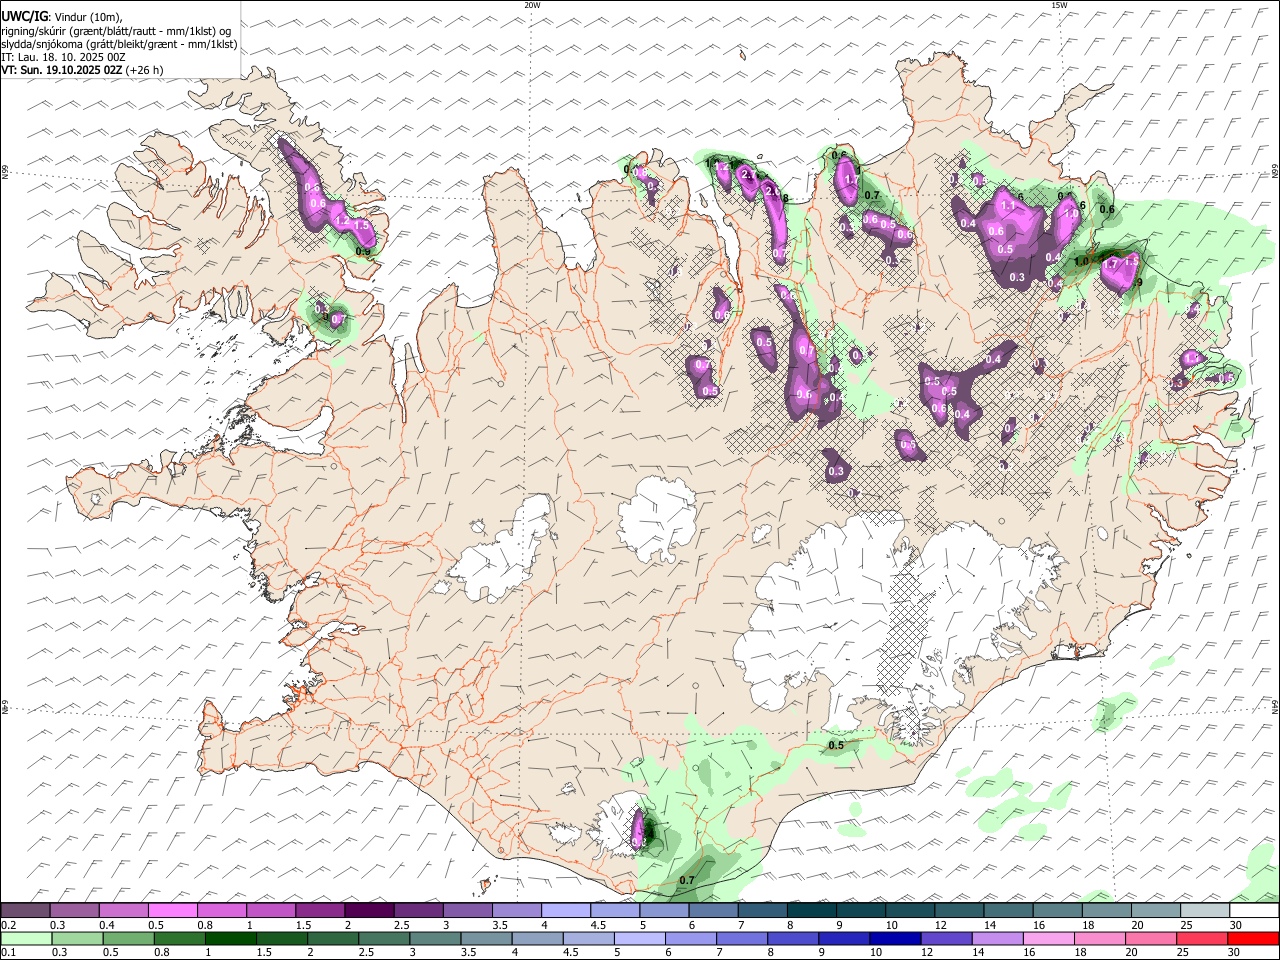Image resolution: width=1280 pixels, height=960 pixels.
Task: Pick the lower rain legend swatch labeled 0.3
Action: 77,938
